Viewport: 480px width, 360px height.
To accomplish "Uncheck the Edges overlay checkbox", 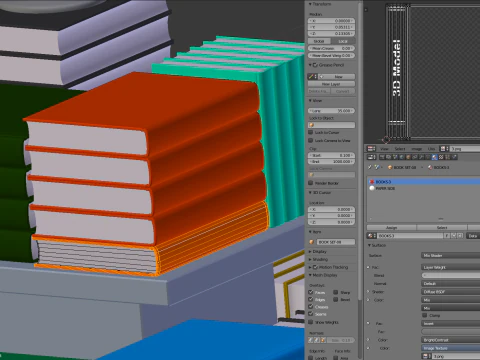I will (x=311, y=299).
